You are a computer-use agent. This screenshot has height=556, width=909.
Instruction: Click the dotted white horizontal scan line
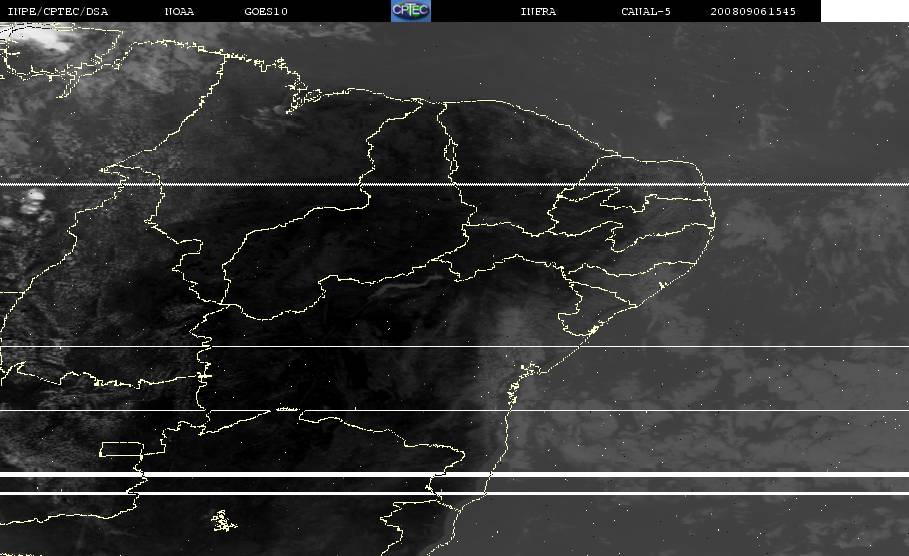coord(454,184)
